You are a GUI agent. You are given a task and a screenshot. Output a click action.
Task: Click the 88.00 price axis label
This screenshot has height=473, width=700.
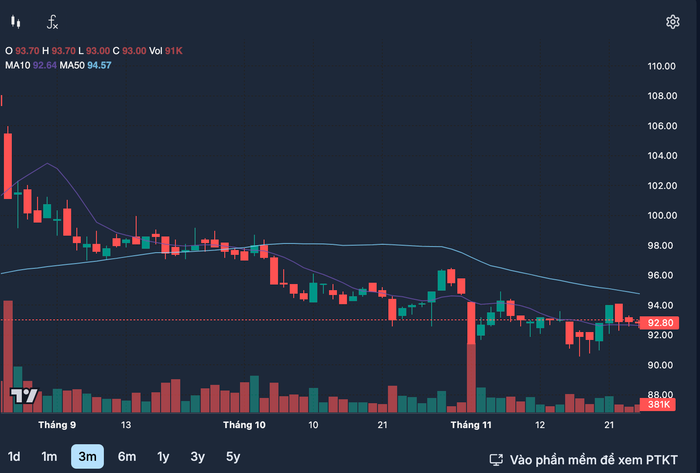tap(660, 395)
